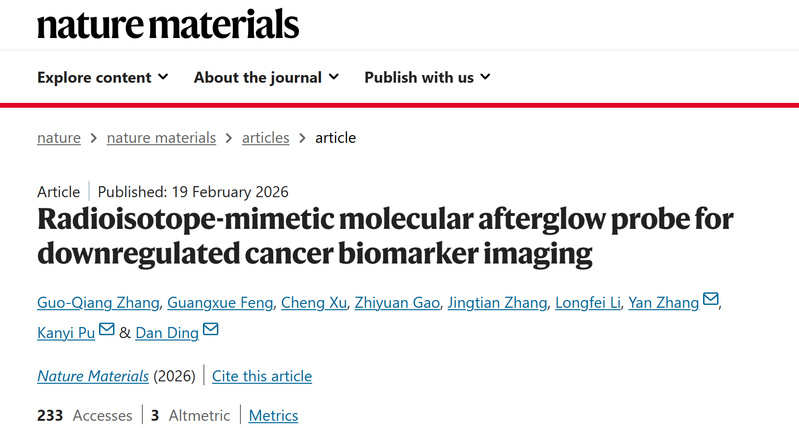Open the Metrics link
Image resolution: width=799 pixels, height=428 pixels.
click(273, 415)
